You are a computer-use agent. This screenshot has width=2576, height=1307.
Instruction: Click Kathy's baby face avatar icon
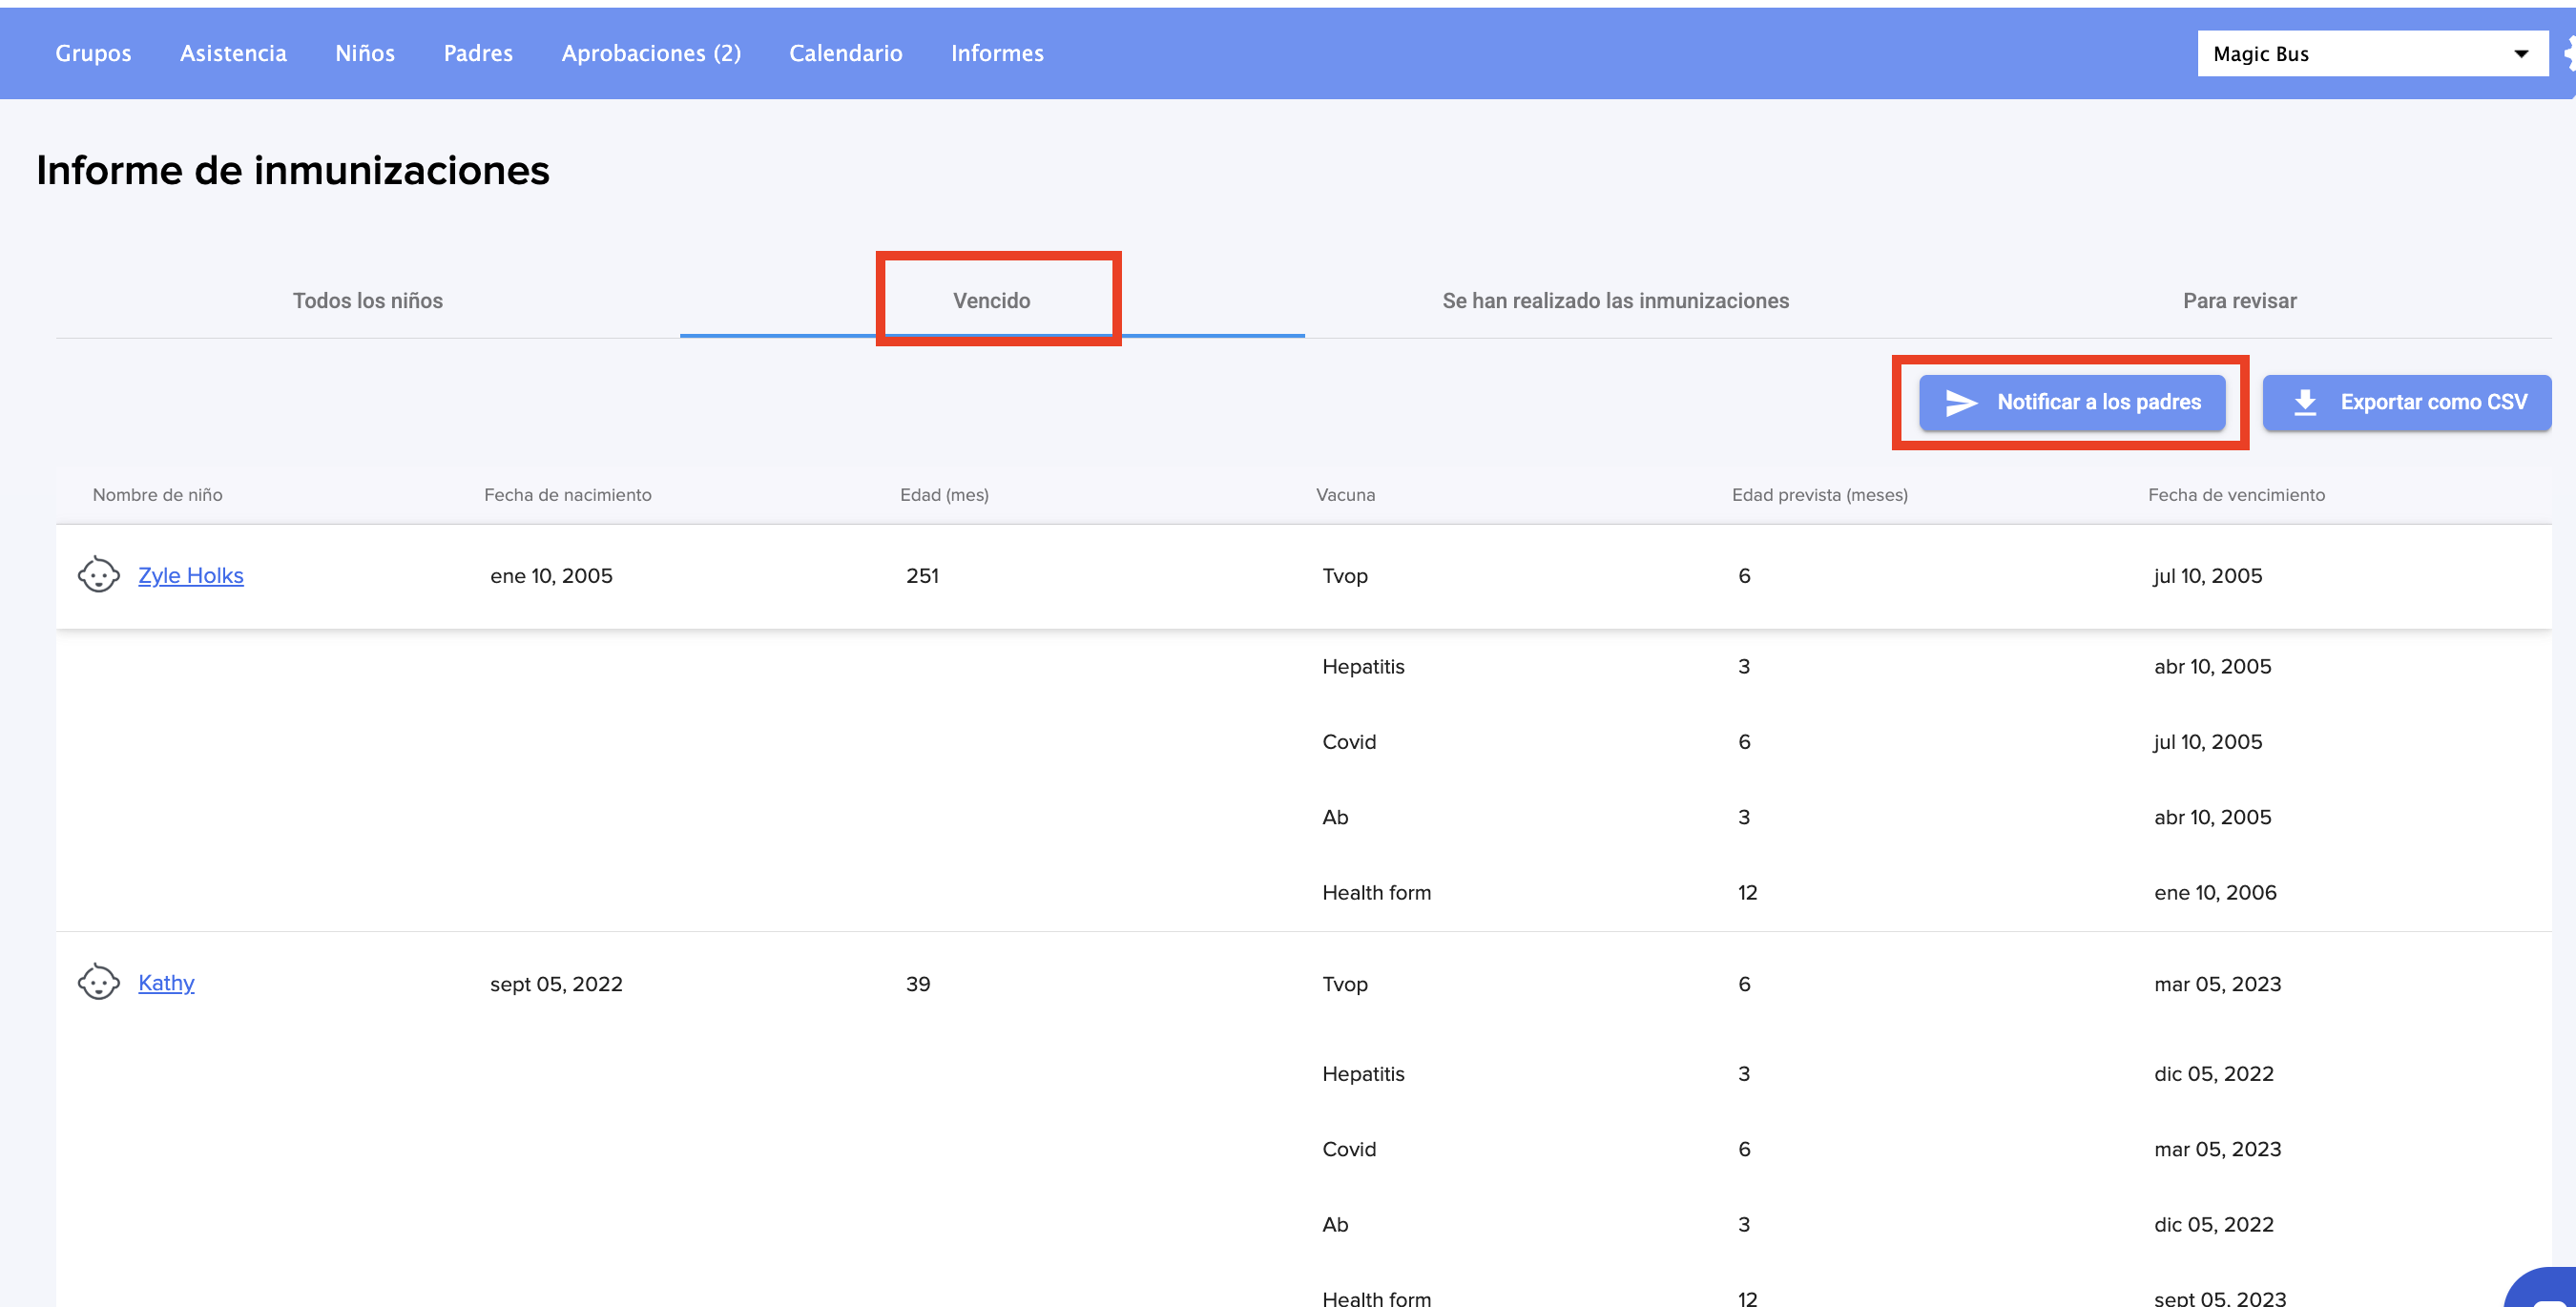[98, 982]
